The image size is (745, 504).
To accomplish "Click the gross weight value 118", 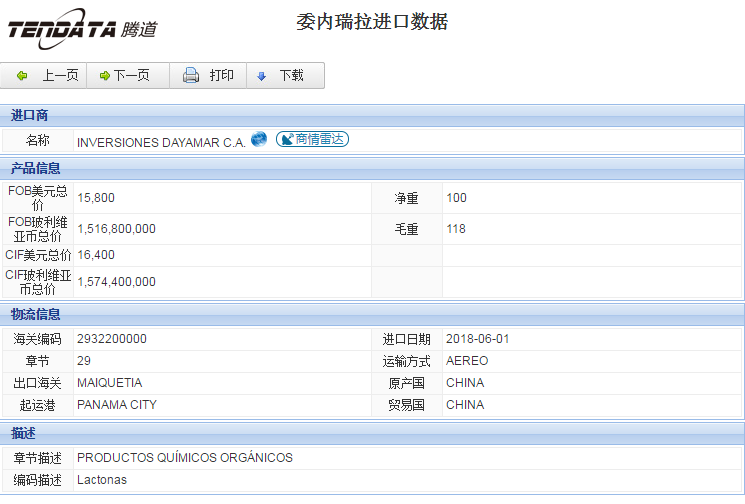I will click(456, 229).
